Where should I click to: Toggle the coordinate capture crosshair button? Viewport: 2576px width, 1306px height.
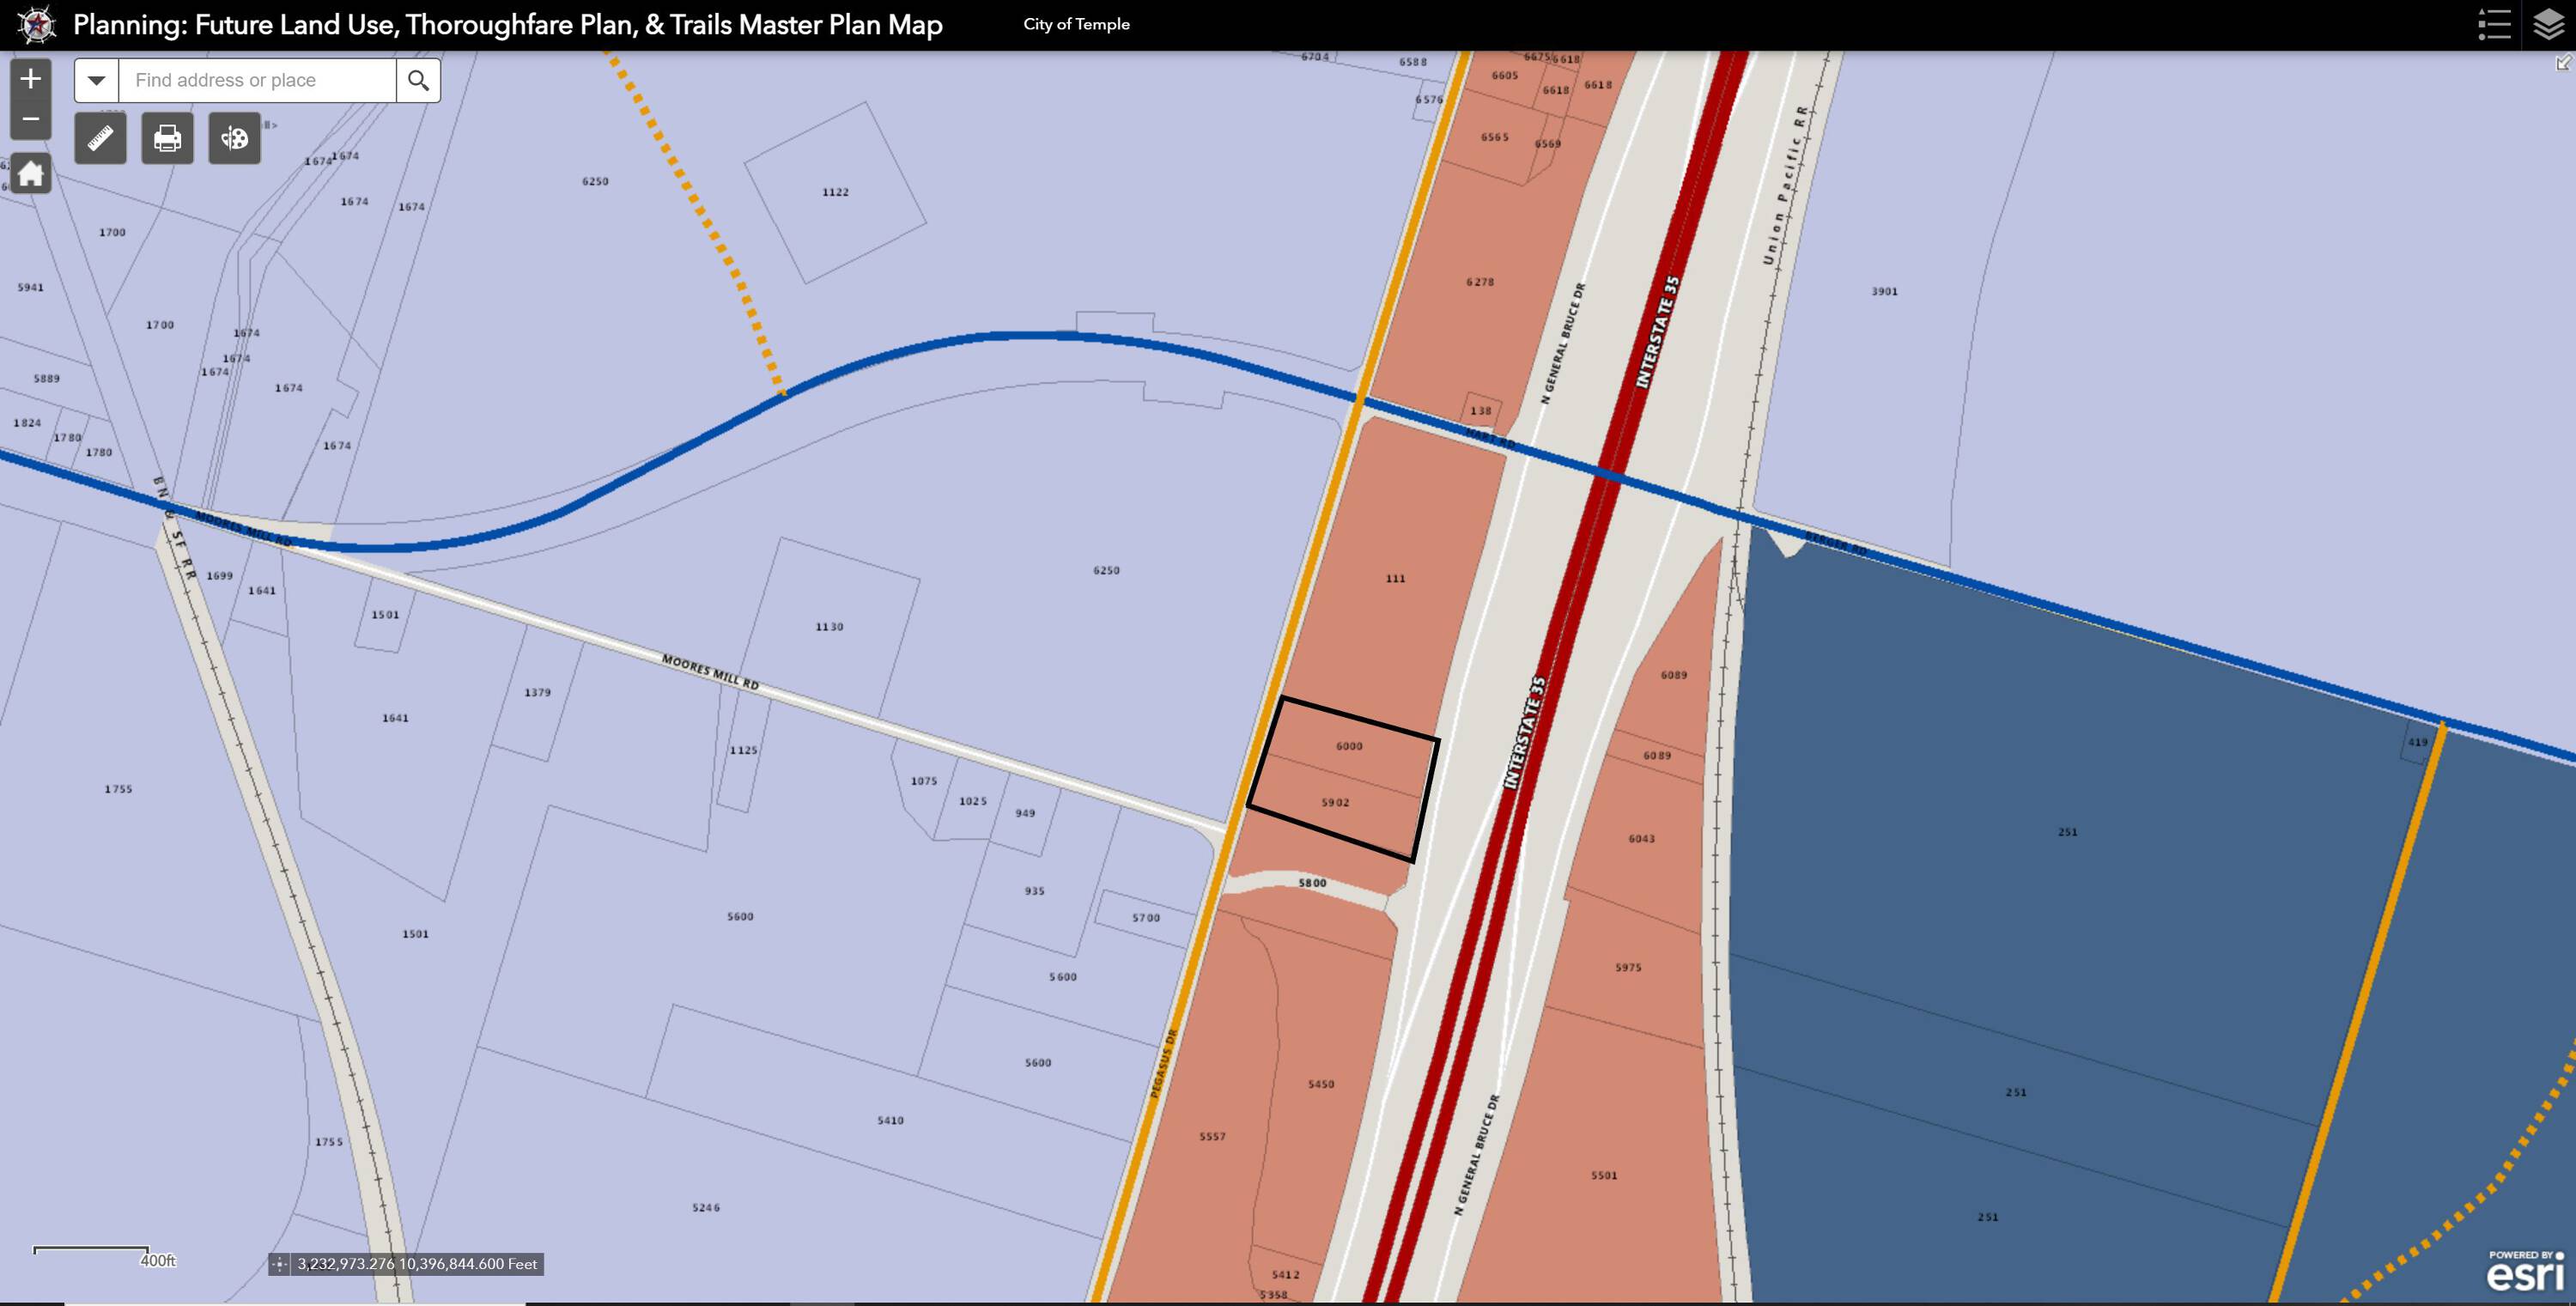tap(280, 1264)
